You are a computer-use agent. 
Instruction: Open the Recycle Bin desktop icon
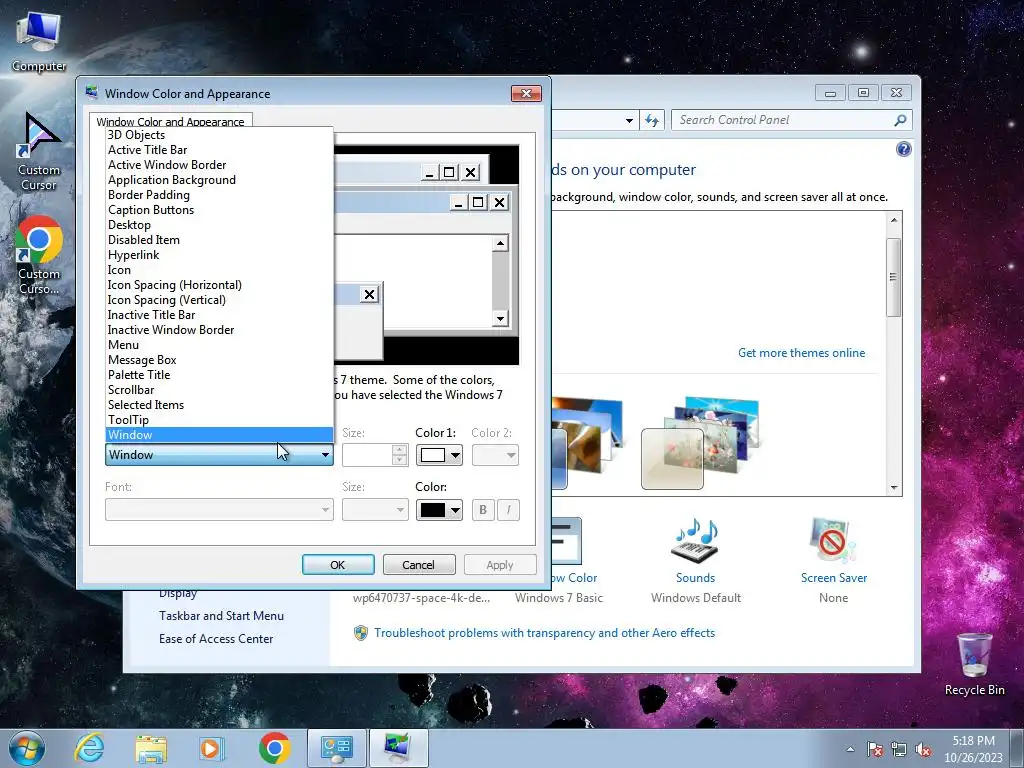click(974, 664)
